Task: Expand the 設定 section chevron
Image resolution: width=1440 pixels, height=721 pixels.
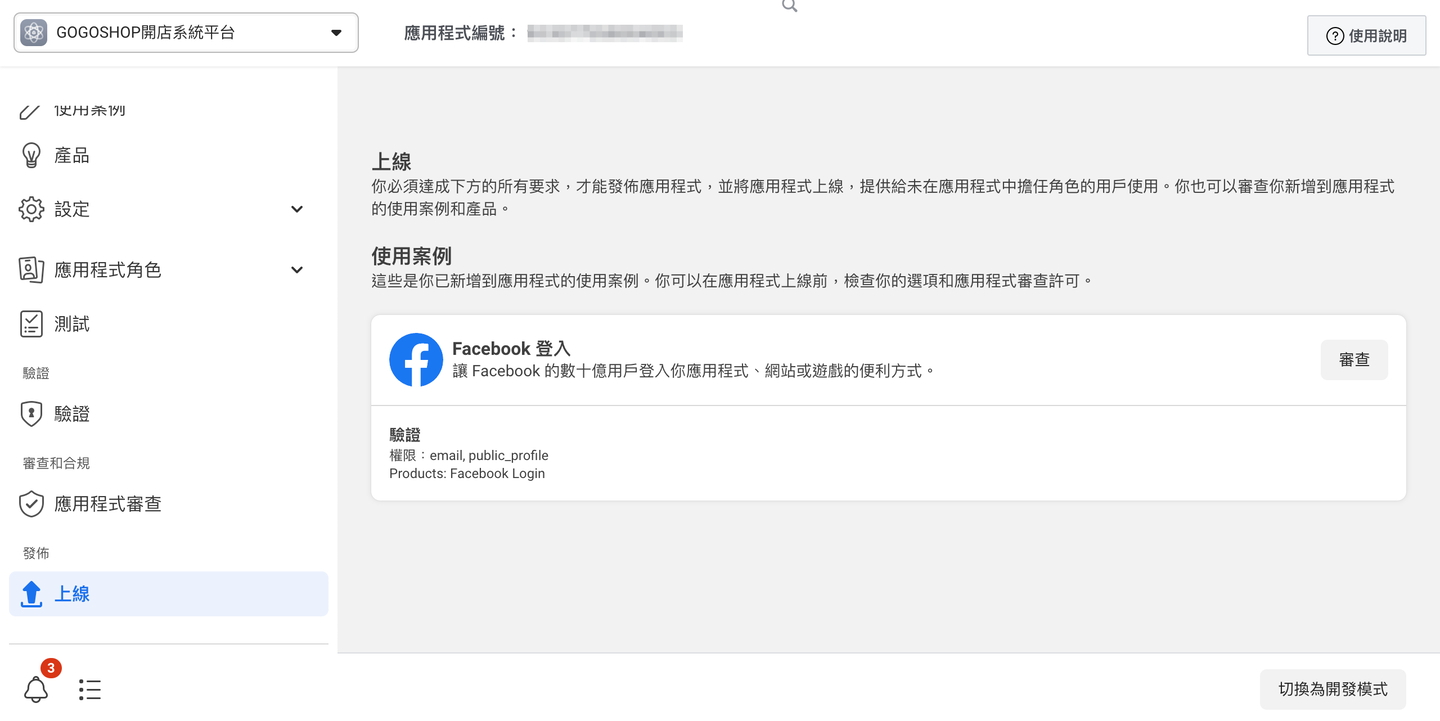Action: pyautogui.click(x=297, y=209)
